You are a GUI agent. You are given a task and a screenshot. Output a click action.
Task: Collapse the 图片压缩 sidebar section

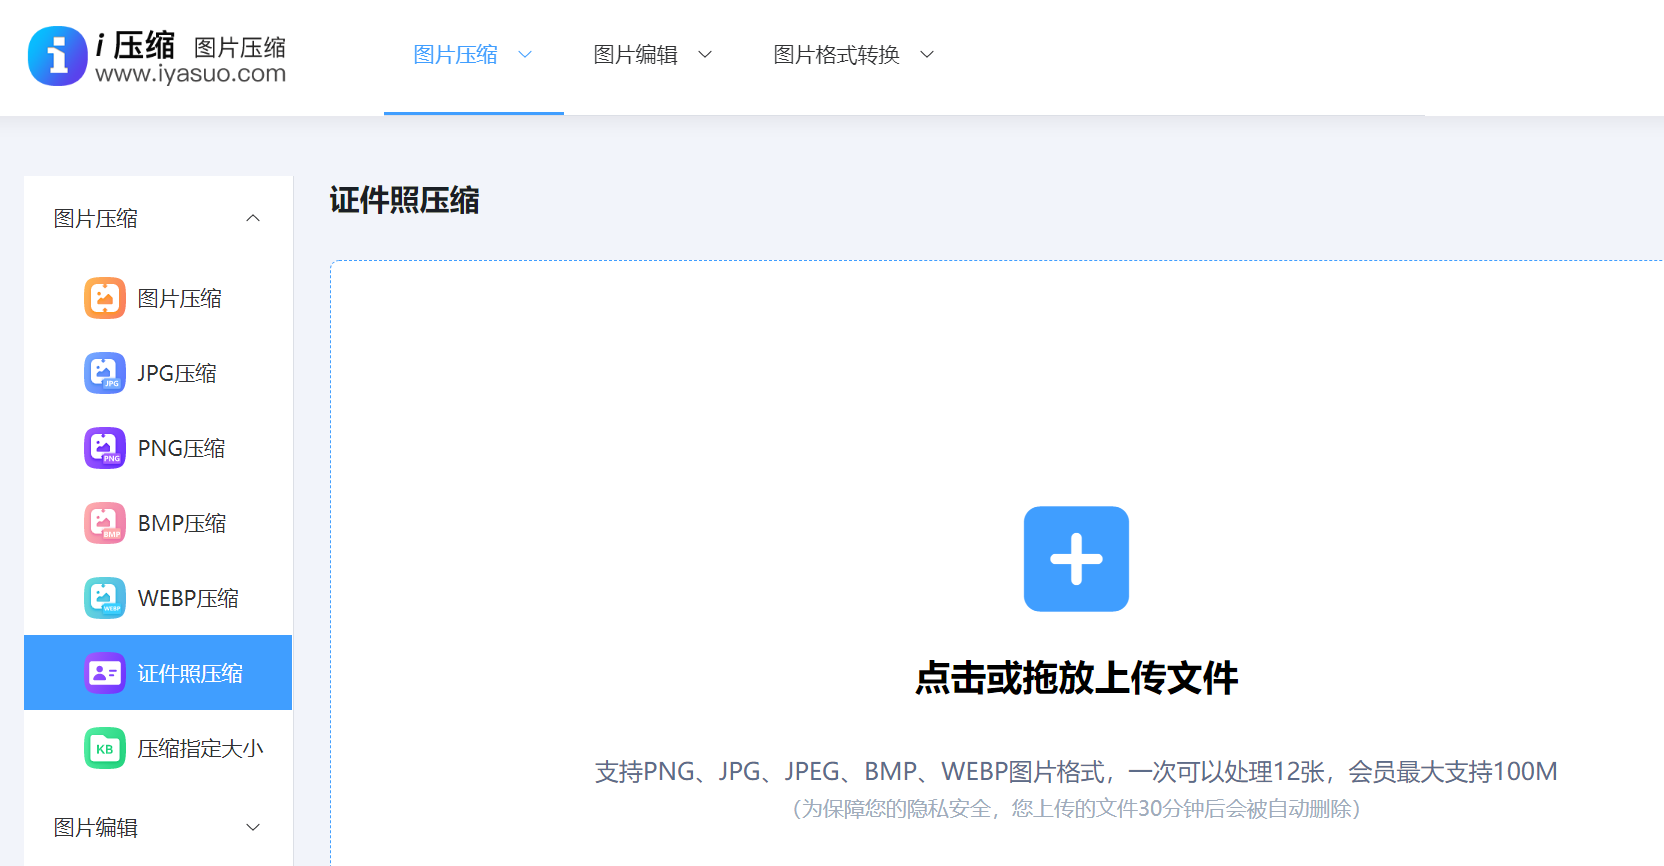point(253,218)
